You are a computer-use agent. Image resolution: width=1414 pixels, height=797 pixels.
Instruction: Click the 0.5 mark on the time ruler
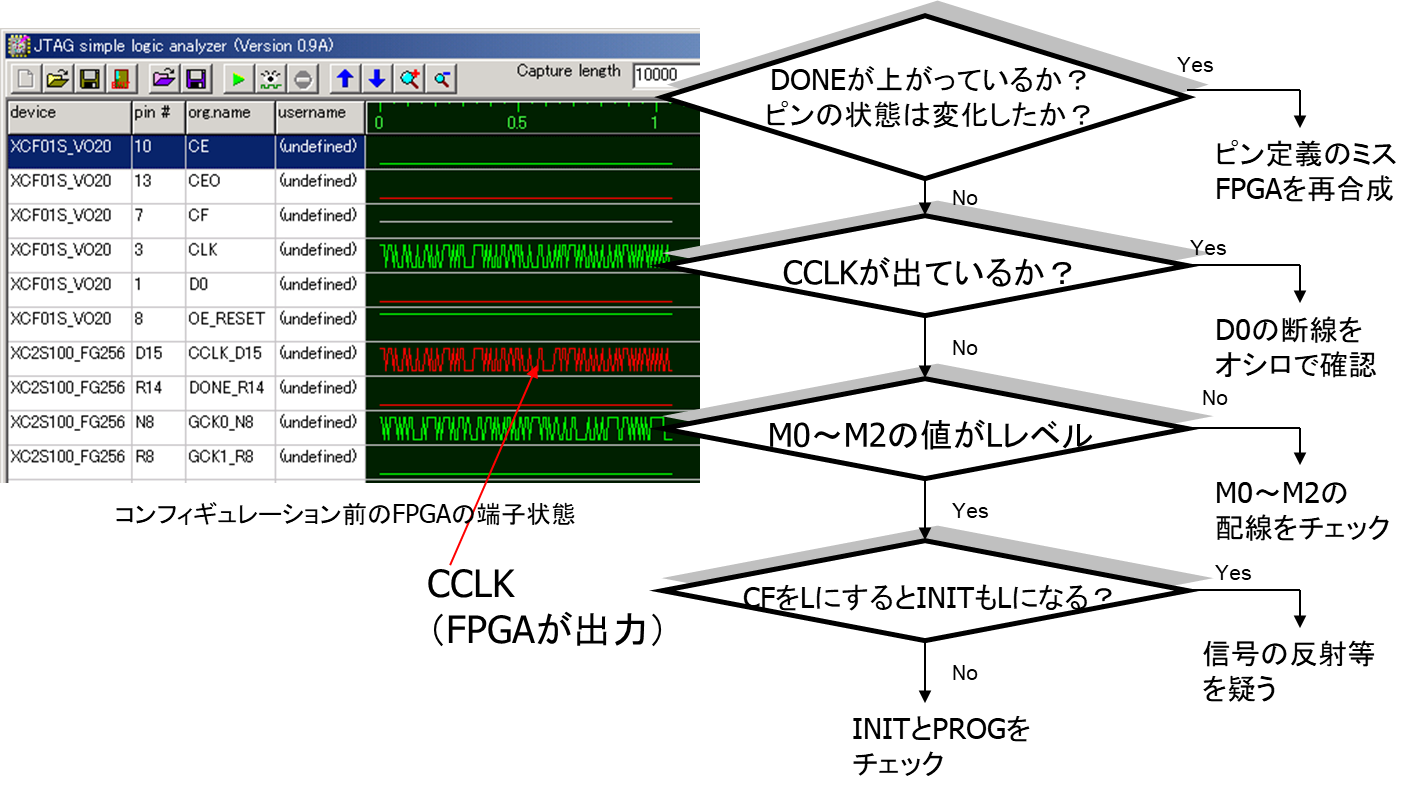pos(516,123)
